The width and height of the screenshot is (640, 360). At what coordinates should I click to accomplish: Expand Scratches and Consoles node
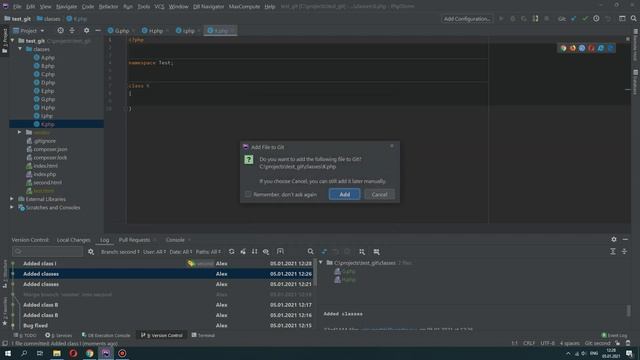(12, 207)
